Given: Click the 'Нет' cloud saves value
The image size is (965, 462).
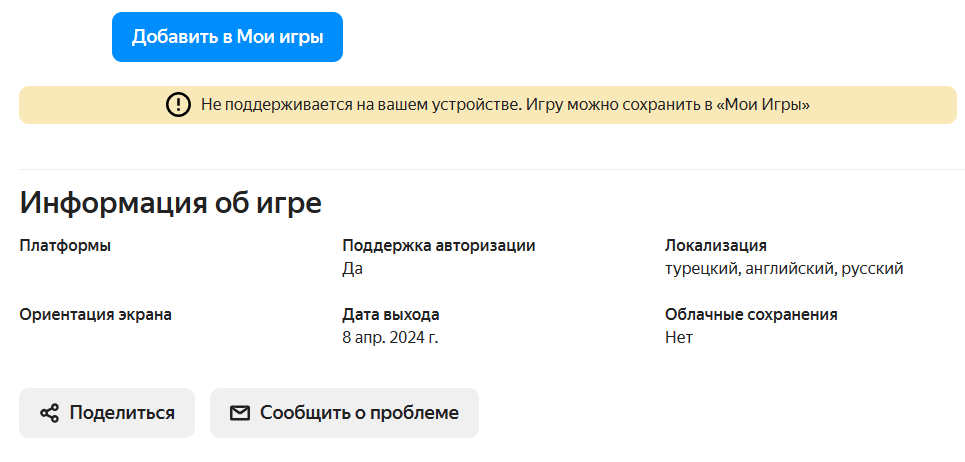Looking at the screenshot, I should point(679,338).
